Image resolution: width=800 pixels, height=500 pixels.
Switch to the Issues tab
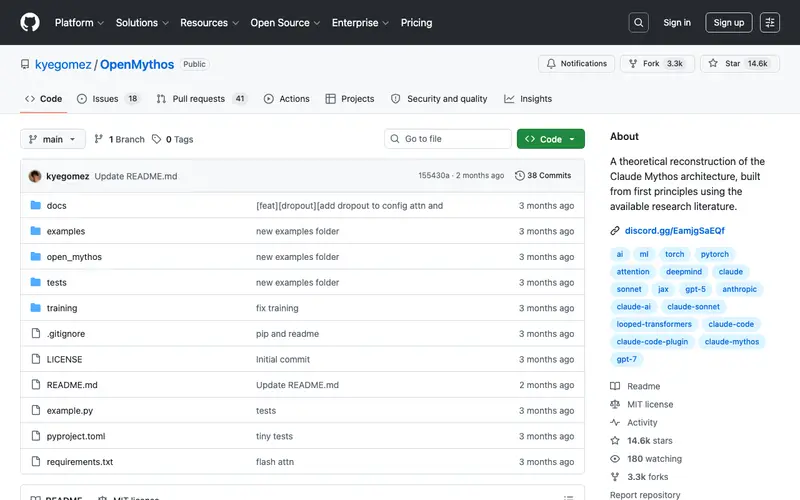pyautogui.click(x=108, y=98)
